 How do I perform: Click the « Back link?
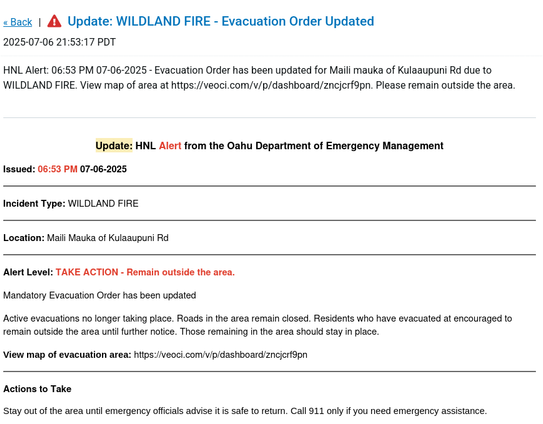pos(18,22)
